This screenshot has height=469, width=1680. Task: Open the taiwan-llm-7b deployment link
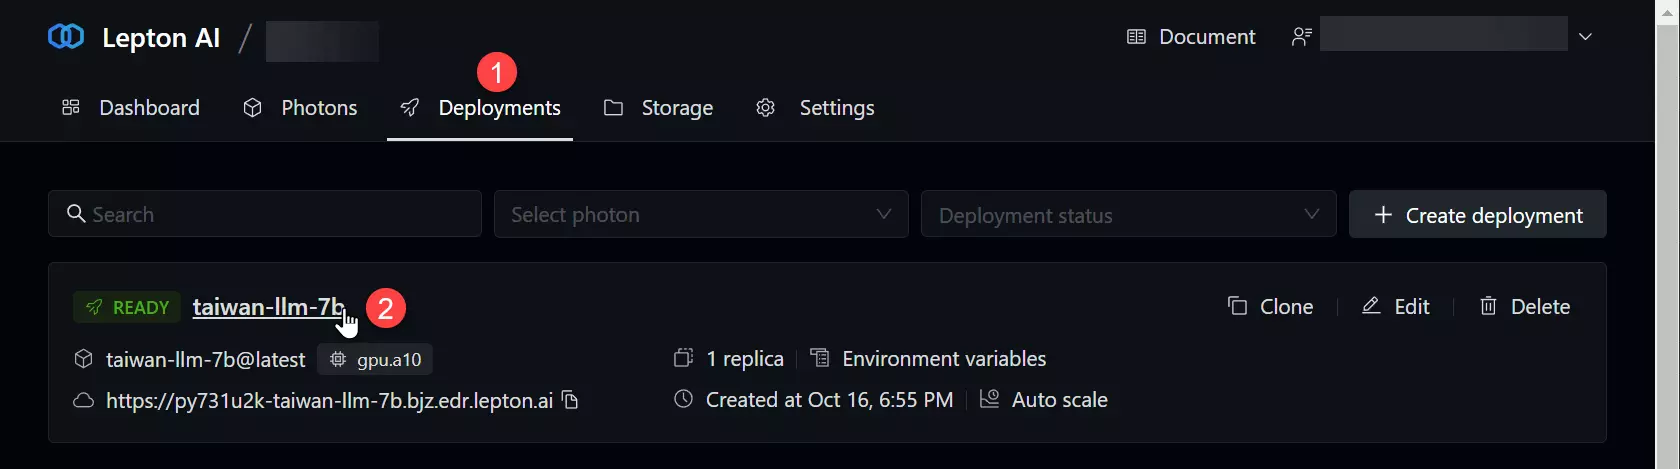coord(268,307)
